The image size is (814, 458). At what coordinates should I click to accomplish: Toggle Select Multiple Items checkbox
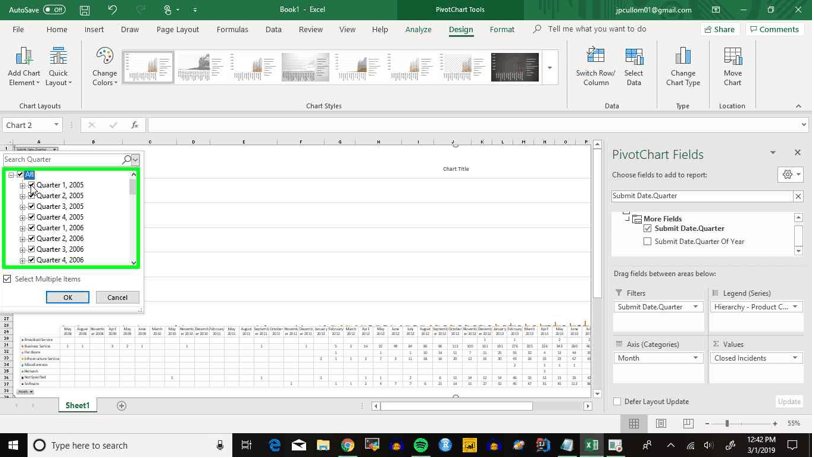click(x=7, y=279)
